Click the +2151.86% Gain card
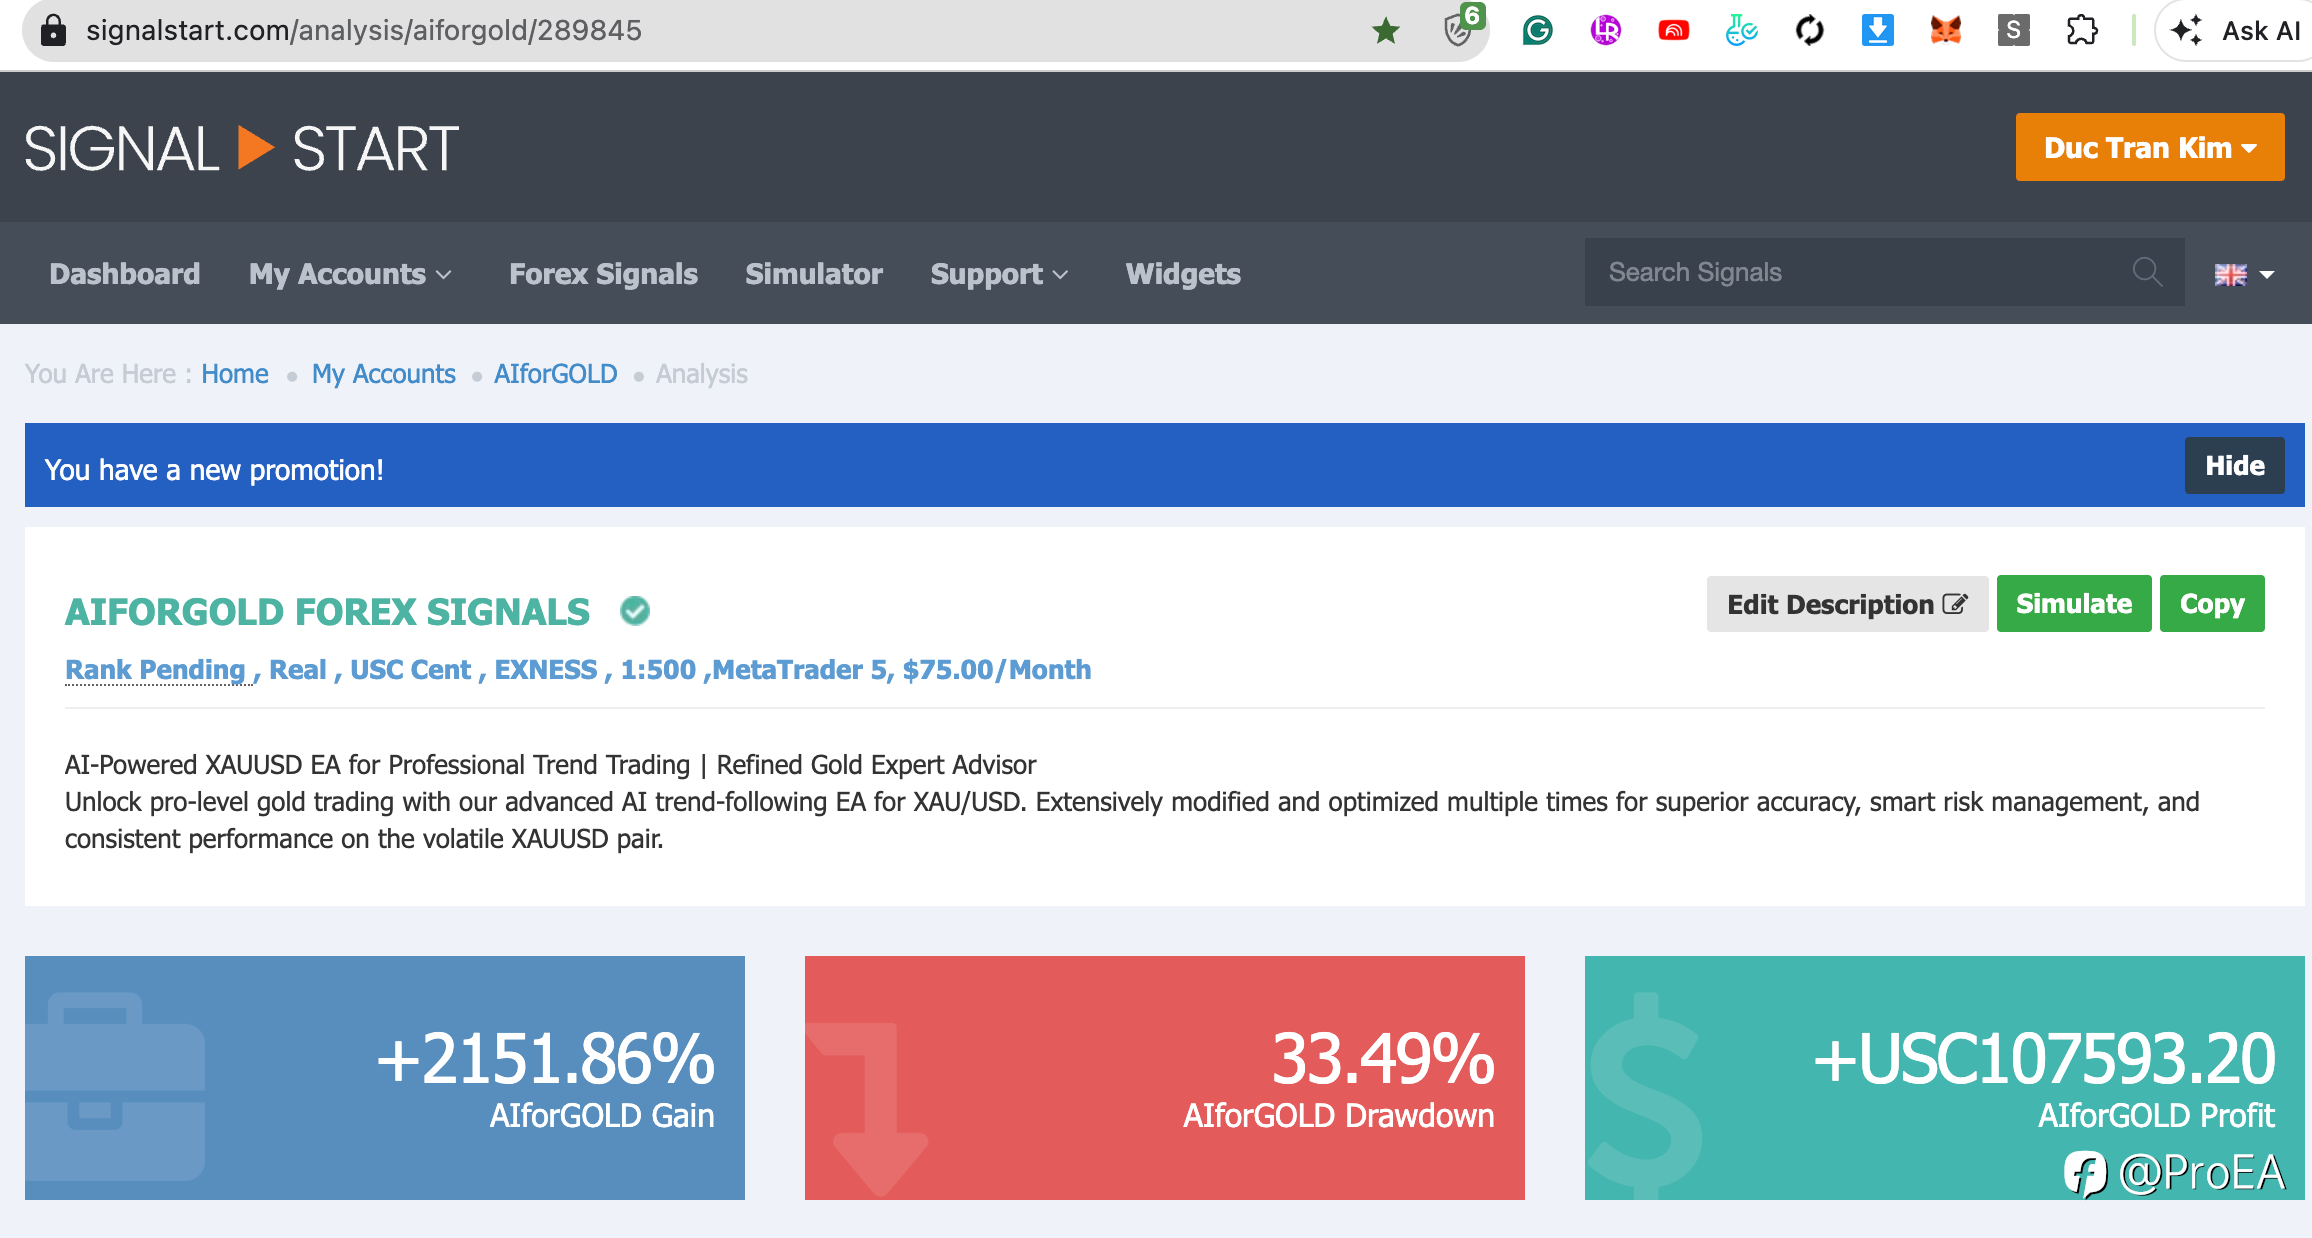Image resolution: width=2312 pixels, height=1238 pixels. (x=385, y=1078)
